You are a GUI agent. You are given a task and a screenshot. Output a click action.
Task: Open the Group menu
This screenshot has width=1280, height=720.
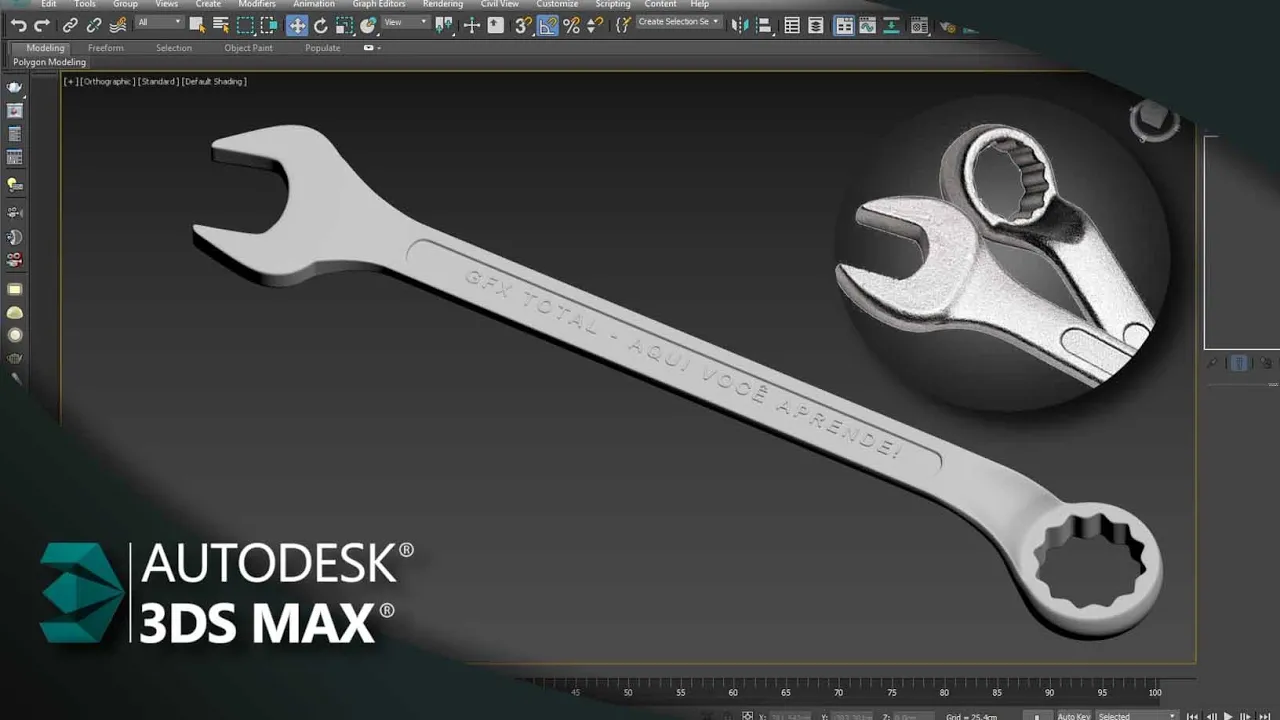(125, 4)
